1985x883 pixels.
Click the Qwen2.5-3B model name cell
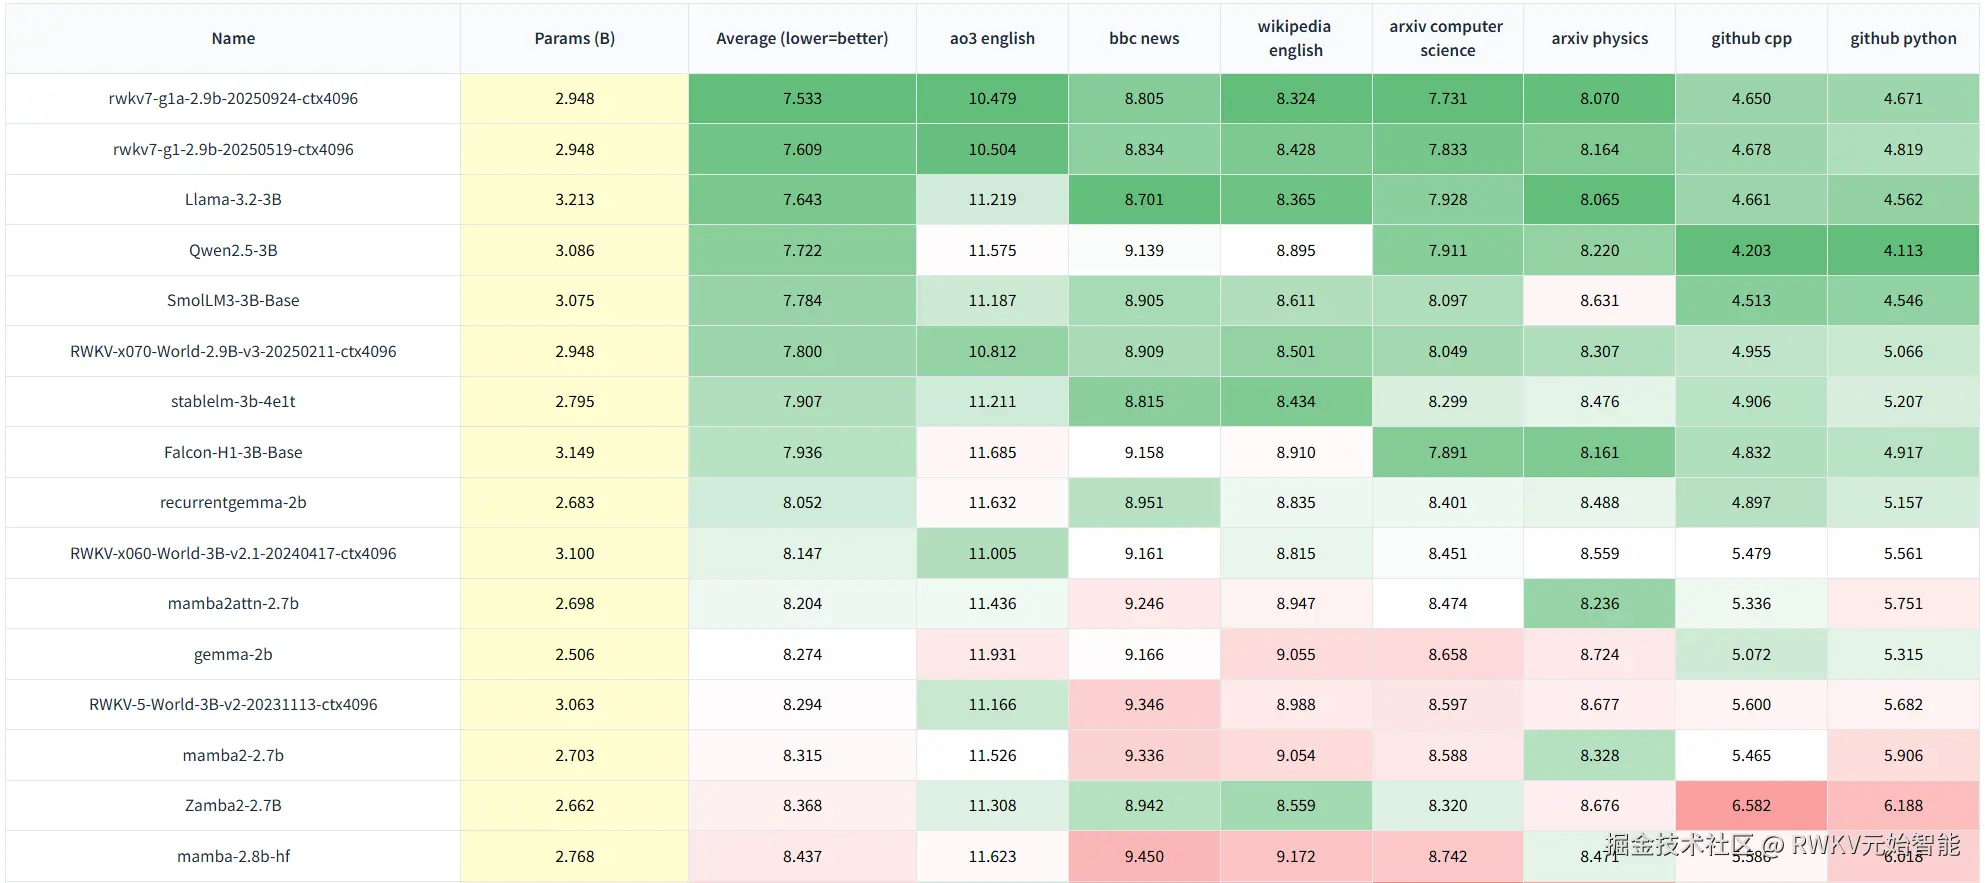pyautogui.click(x=233, y=251)
